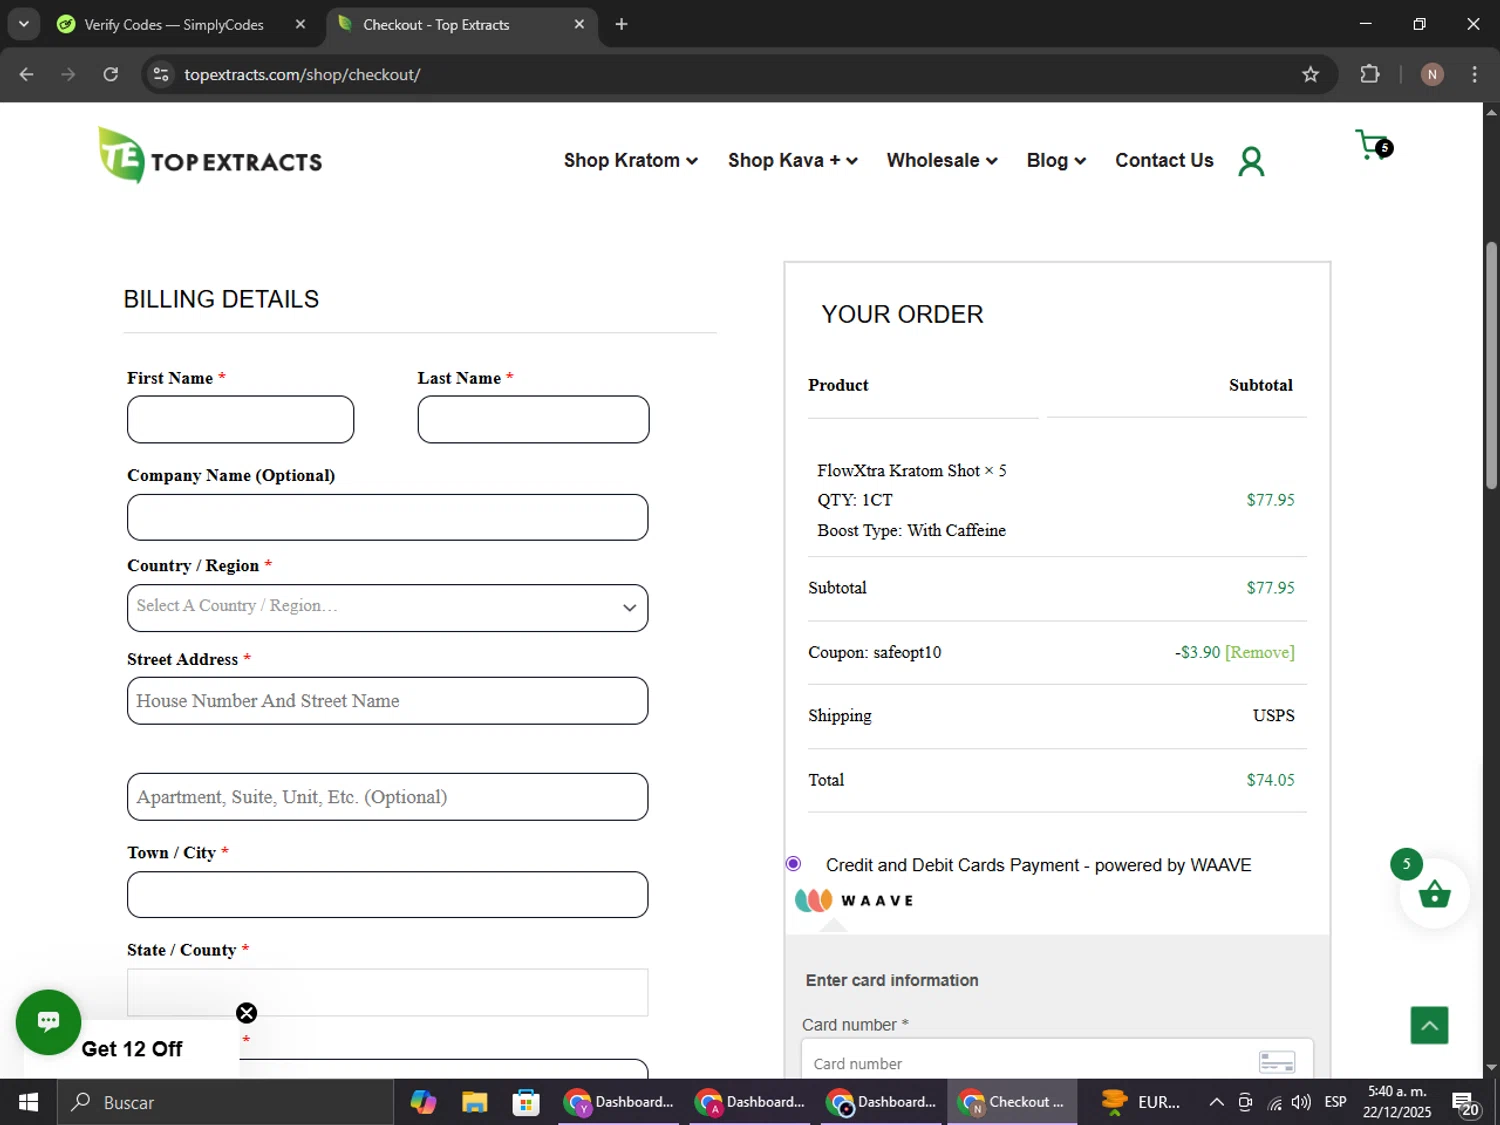Open File Explorer from the taskbar

click(474, 1102)
